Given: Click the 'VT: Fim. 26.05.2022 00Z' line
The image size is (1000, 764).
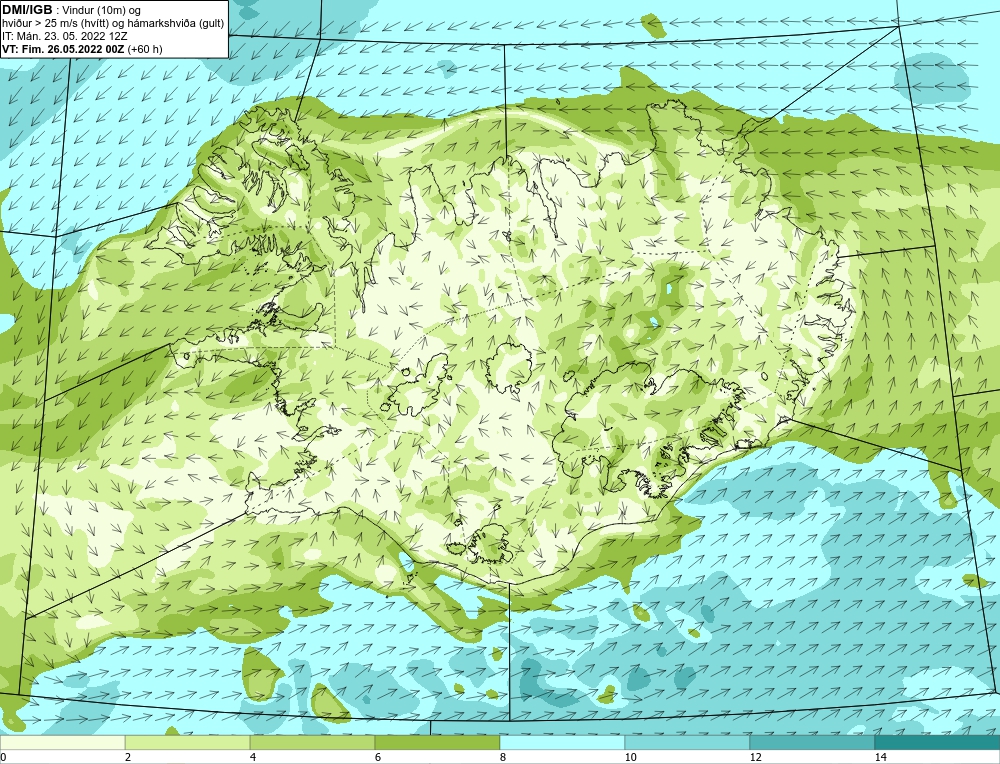Looking at the screenshot, I should click(82, 49).
